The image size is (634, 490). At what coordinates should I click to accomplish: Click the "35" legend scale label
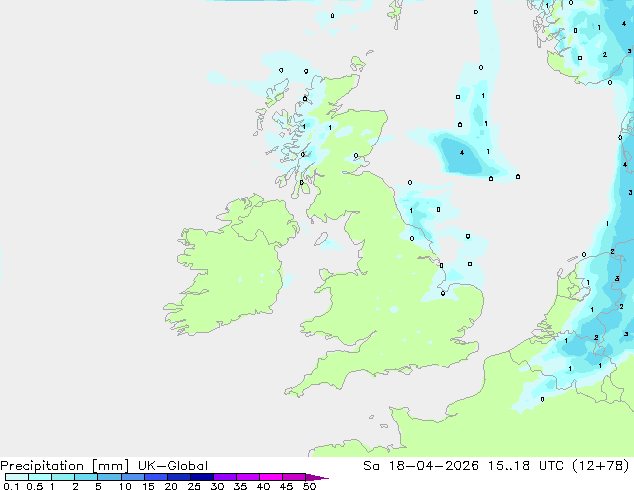click(240, 486)
